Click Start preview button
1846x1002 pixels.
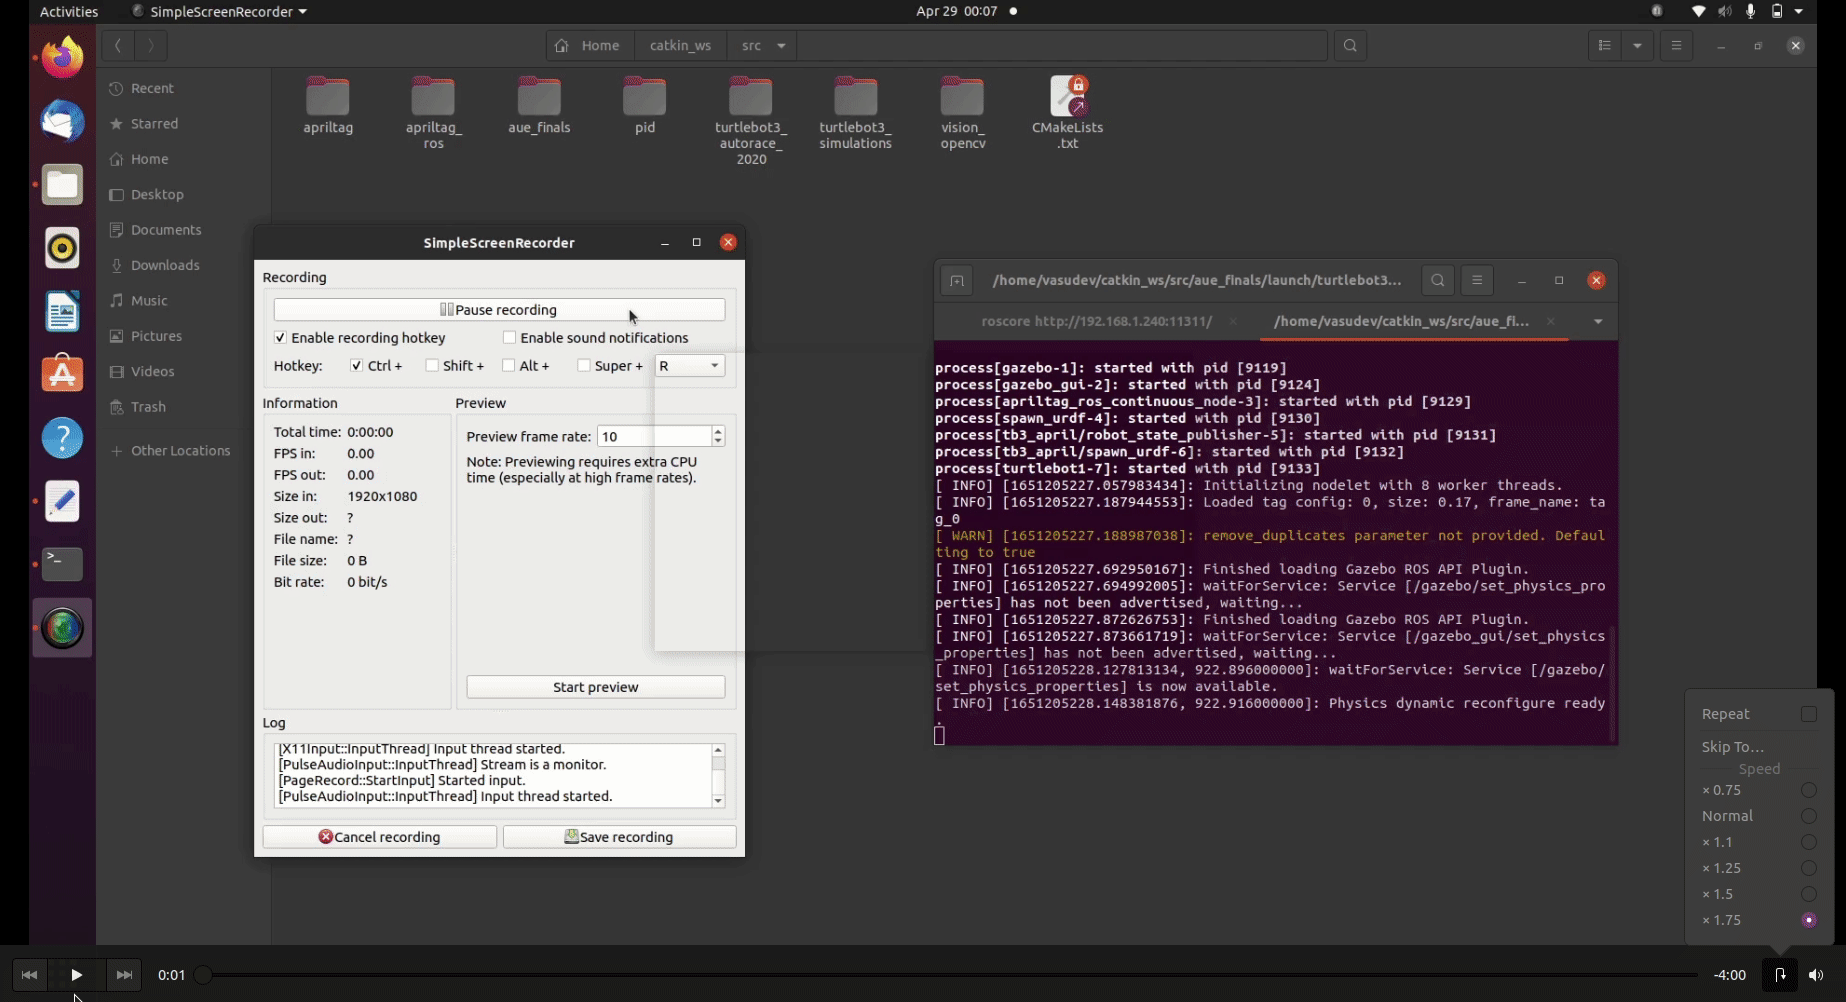click(595, 687)
